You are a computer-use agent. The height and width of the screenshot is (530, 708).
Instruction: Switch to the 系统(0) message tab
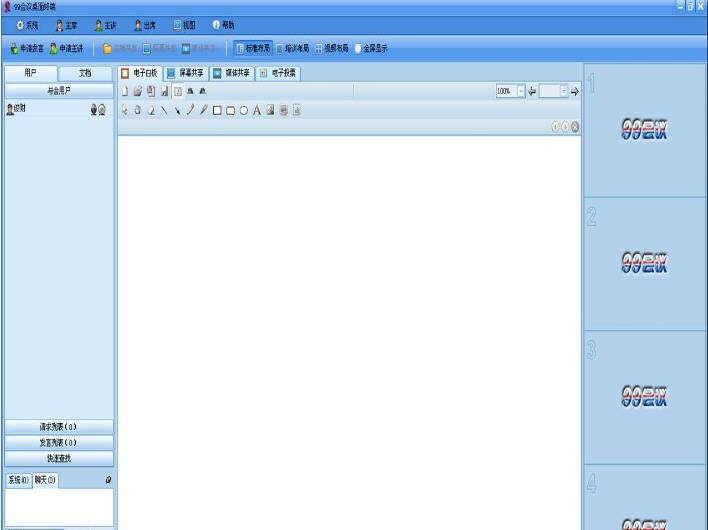19,480
